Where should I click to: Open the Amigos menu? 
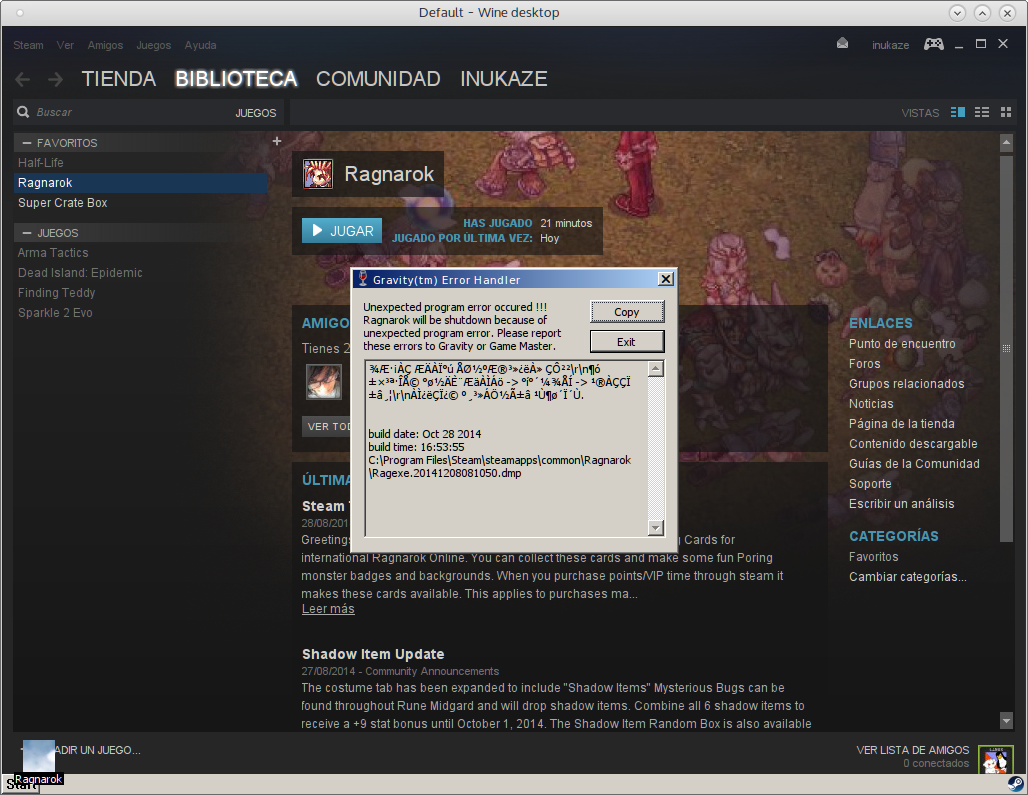pyautogui.click(x=106, y=45)
